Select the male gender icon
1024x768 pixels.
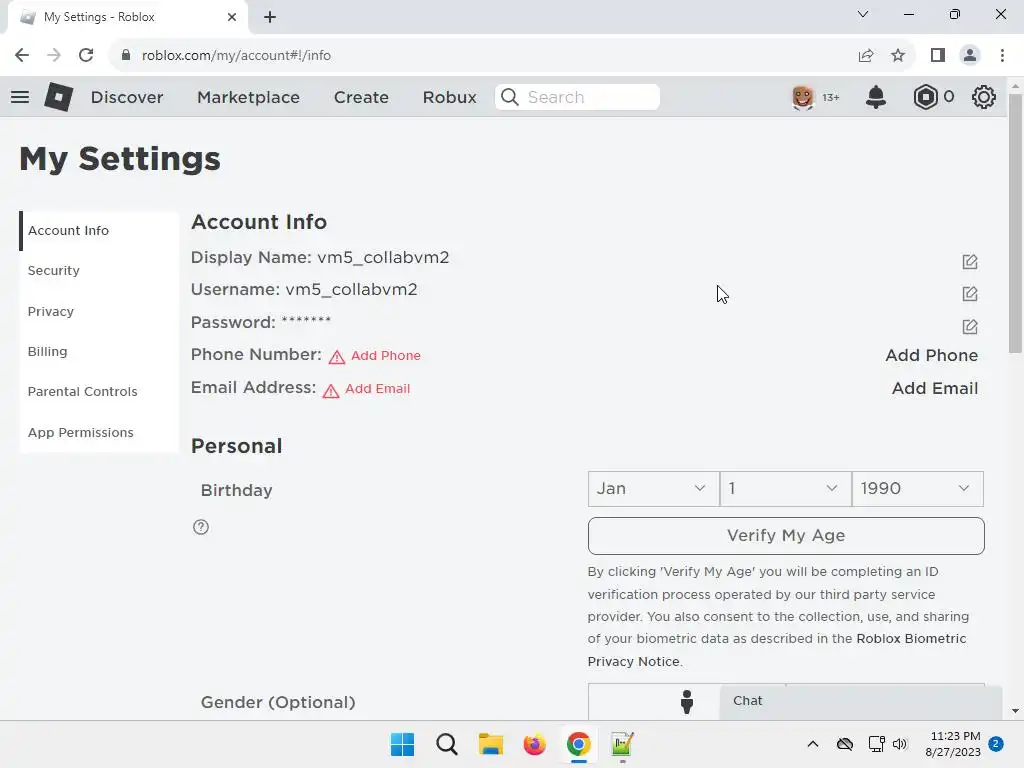pyautogui.click(x=686, y=702)
